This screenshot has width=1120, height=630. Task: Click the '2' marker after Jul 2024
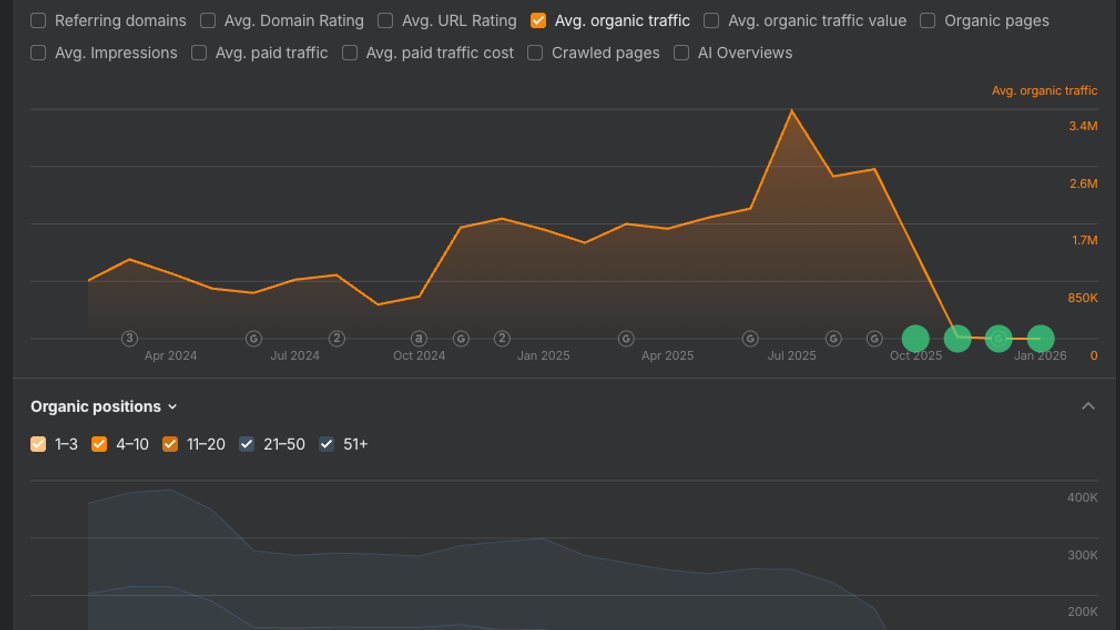337,339
